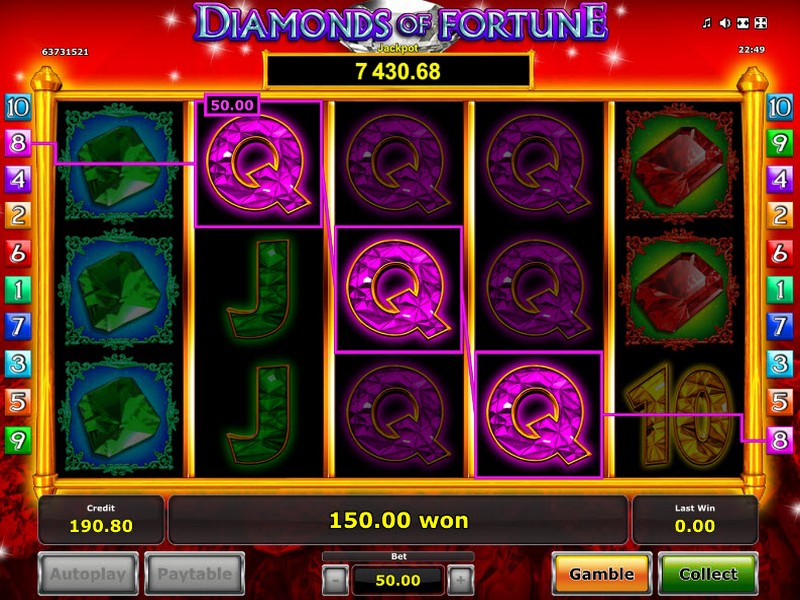Screen dimensions: 800x600
Task: Collect the winnings
Action: tap(708, 573)
